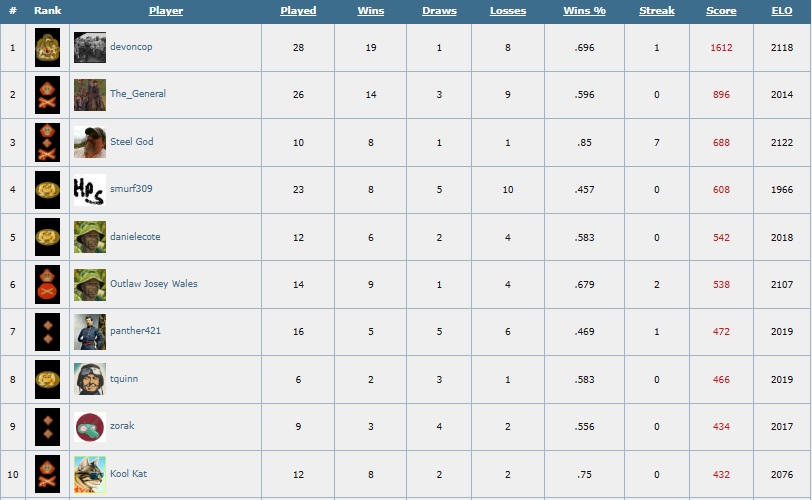Screen dimensions: 812x500
Task: Click smurf309's gold oval rank badge
Action: pyautogui.click(x=47, y=190)
